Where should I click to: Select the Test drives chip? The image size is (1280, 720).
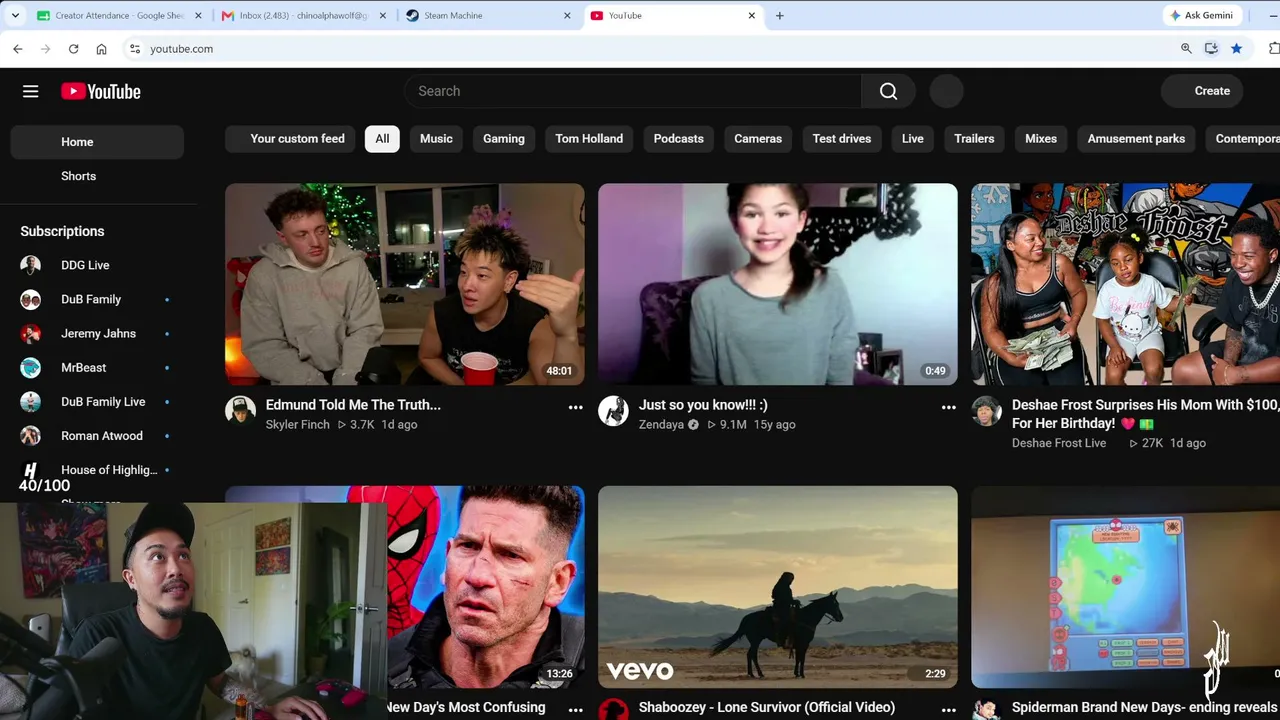842,139
